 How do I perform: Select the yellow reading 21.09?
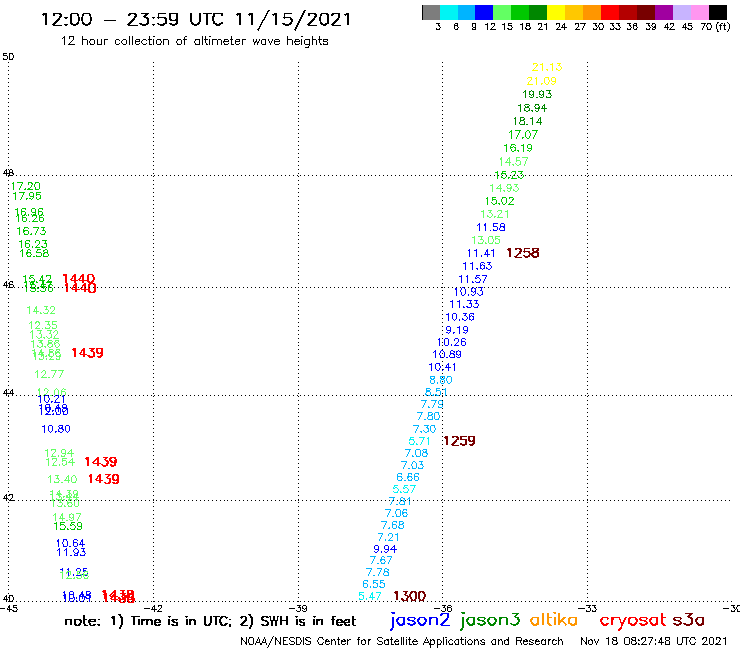pos(541,81)
